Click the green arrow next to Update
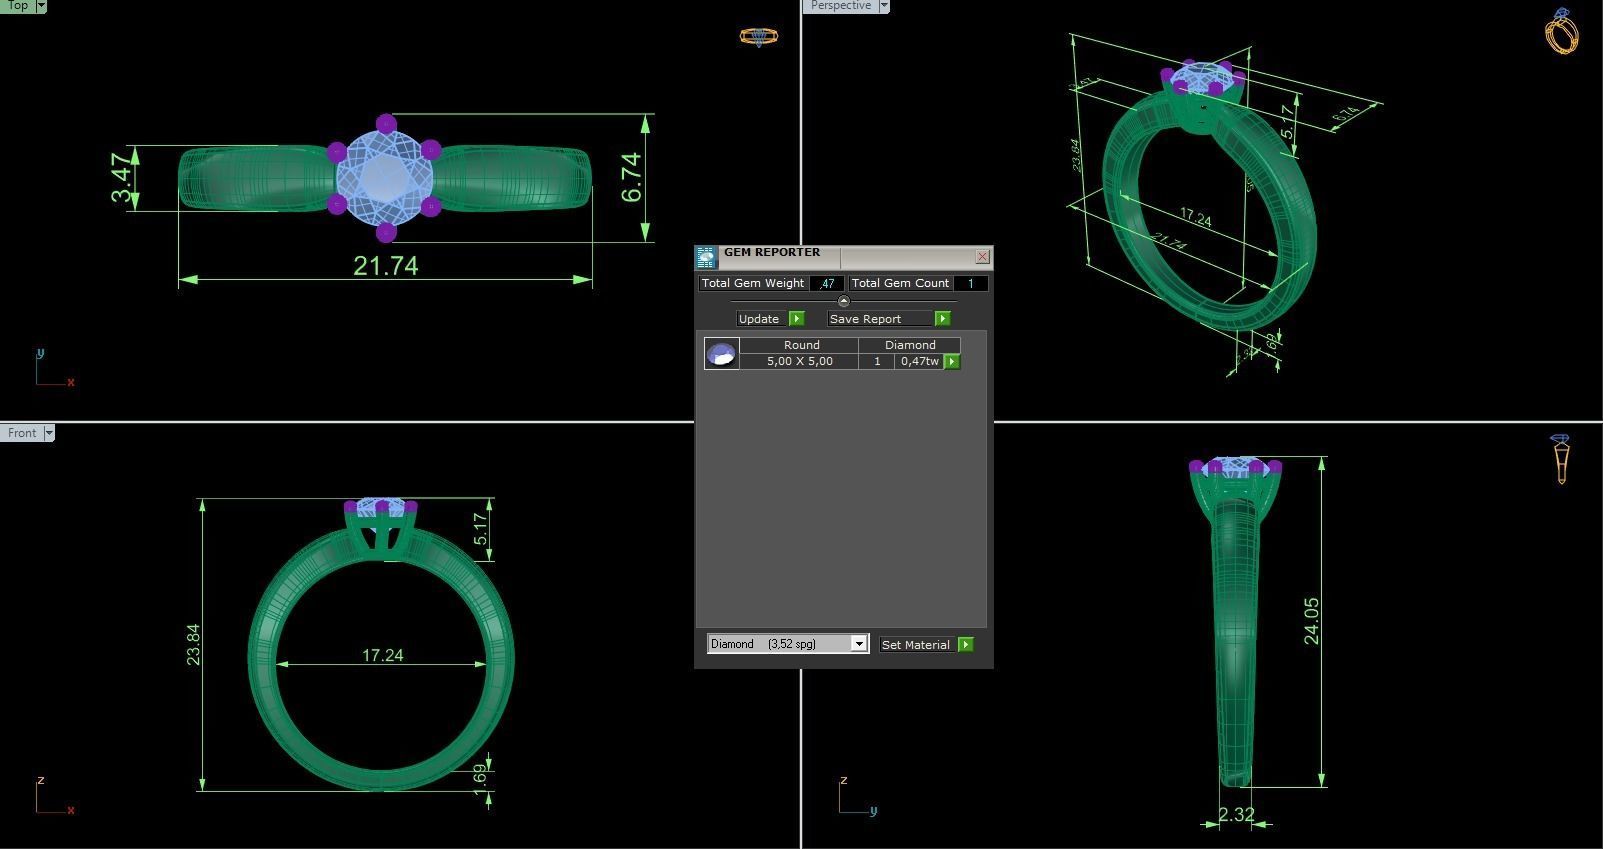This screenshot has width=1603, height=849. (x=797, y=319)
